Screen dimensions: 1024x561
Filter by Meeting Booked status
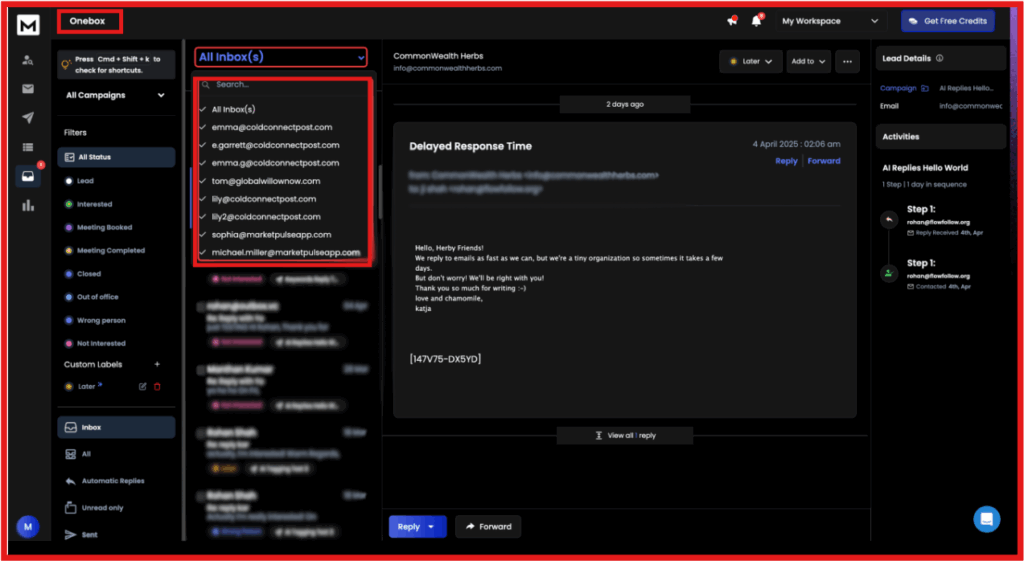pyautogui.click(x=104, y=227)
